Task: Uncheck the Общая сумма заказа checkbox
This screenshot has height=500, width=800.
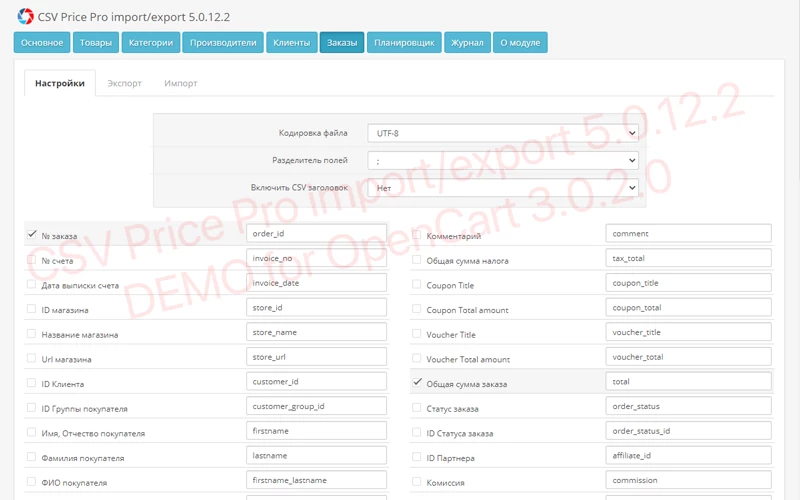Action: pyautogui.click(x=417, y=382)
